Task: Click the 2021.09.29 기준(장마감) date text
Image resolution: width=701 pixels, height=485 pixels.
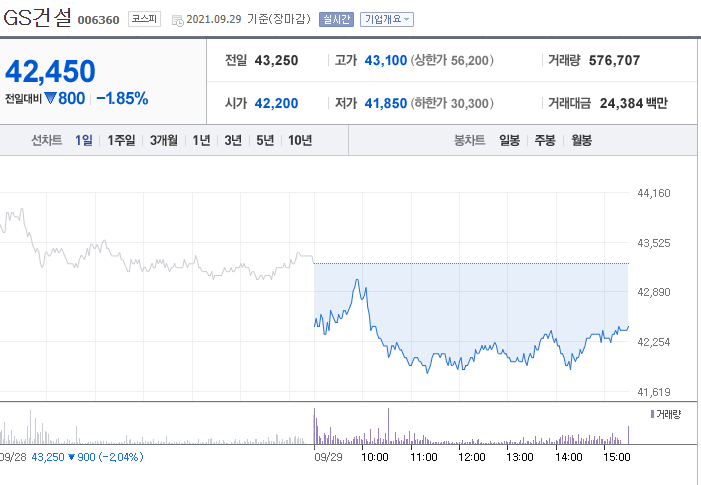Action: (248, 19)
